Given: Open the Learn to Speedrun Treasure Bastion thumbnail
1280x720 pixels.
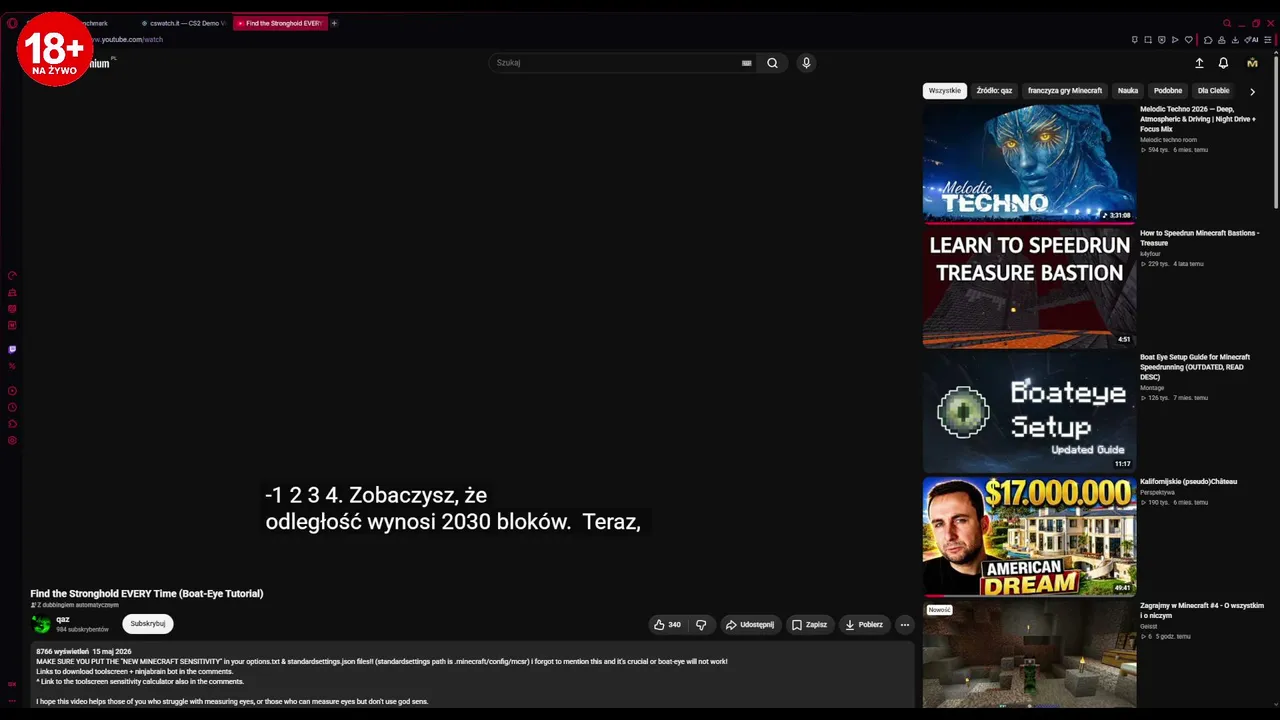Looking at the screenshot, I should (x=1029, y=287).
